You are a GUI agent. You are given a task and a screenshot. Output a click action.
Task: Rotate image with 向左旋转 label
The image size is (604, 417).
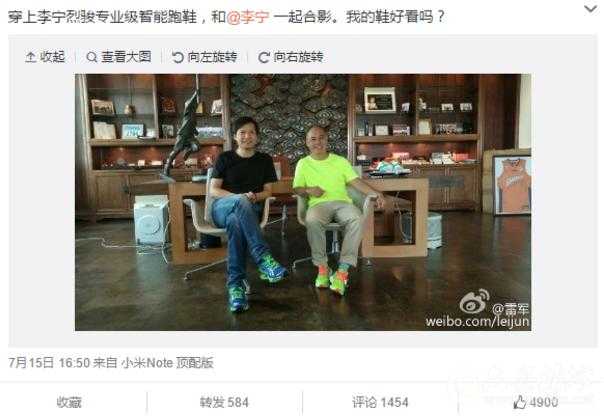(x=212, y=57)
